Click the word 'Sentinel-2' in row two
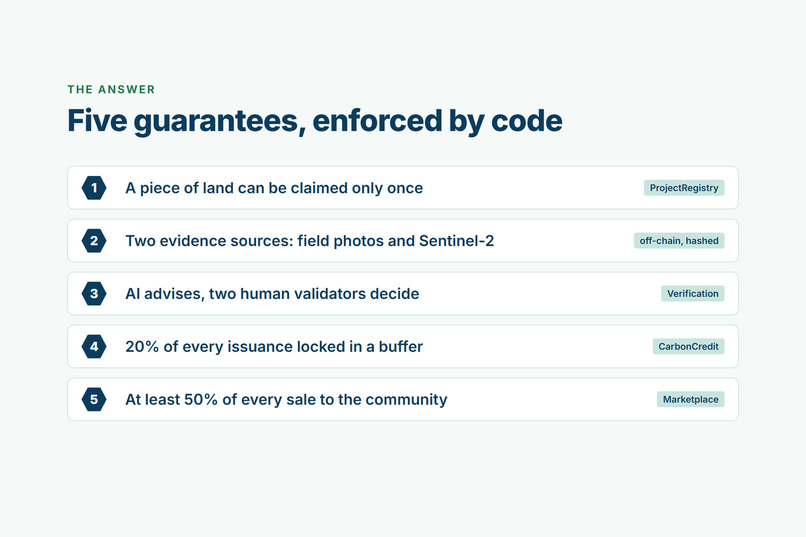The image size is (806, 537). [456, 241]
